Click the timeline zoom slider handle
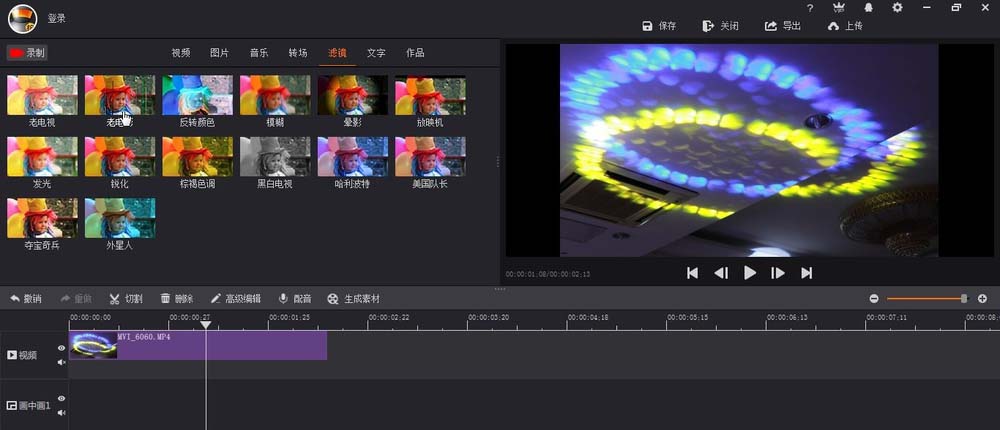Screen dimensions: 1000x430 pos(964,299)
